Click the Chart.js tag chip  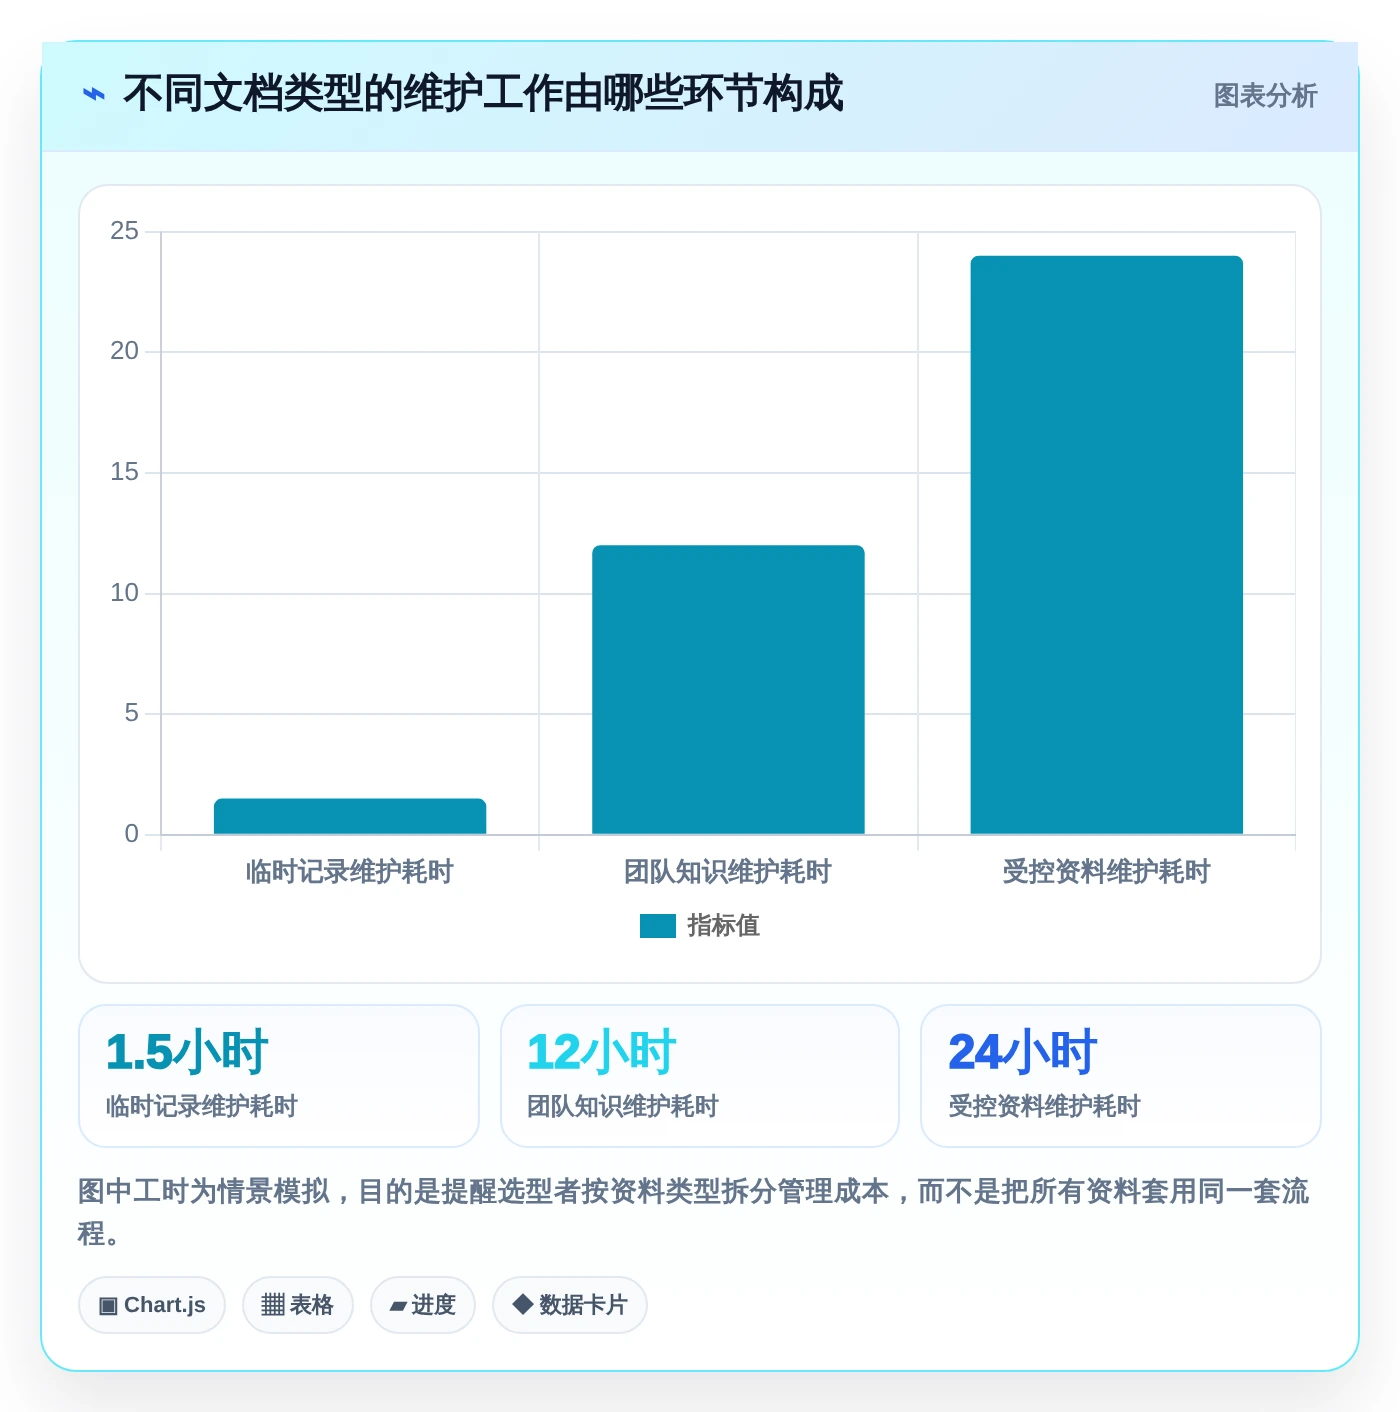pos(152,1305)
